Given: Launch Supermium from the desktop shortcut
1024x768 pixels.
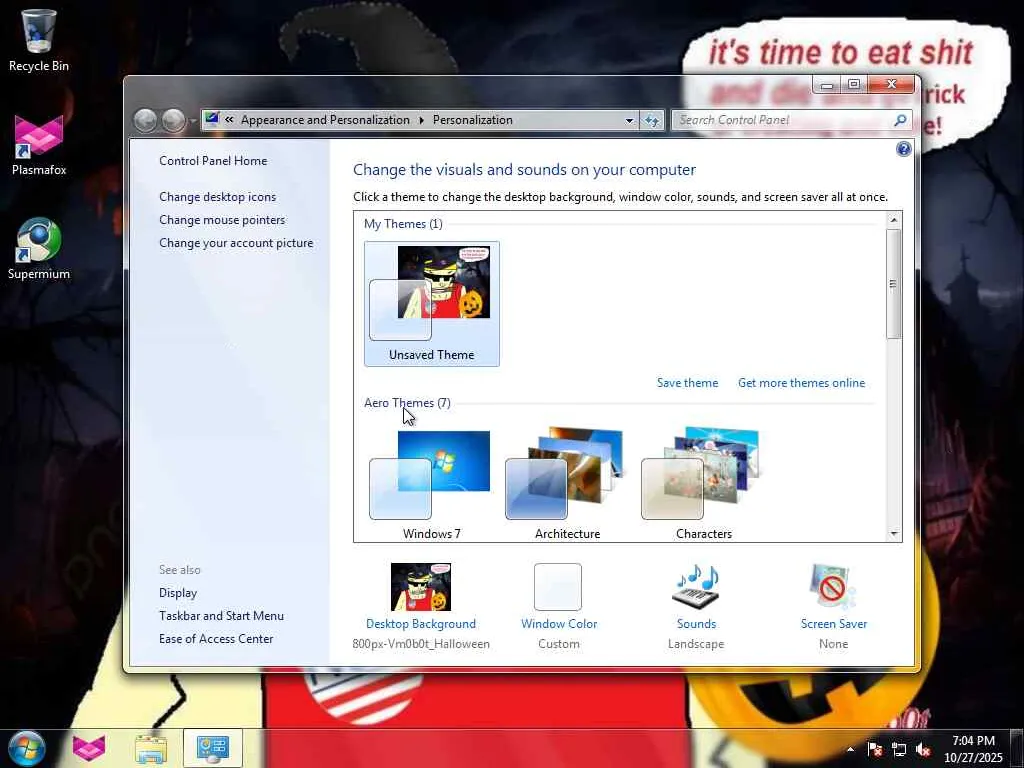Looking at the screenshot, I should click(39, 248).
